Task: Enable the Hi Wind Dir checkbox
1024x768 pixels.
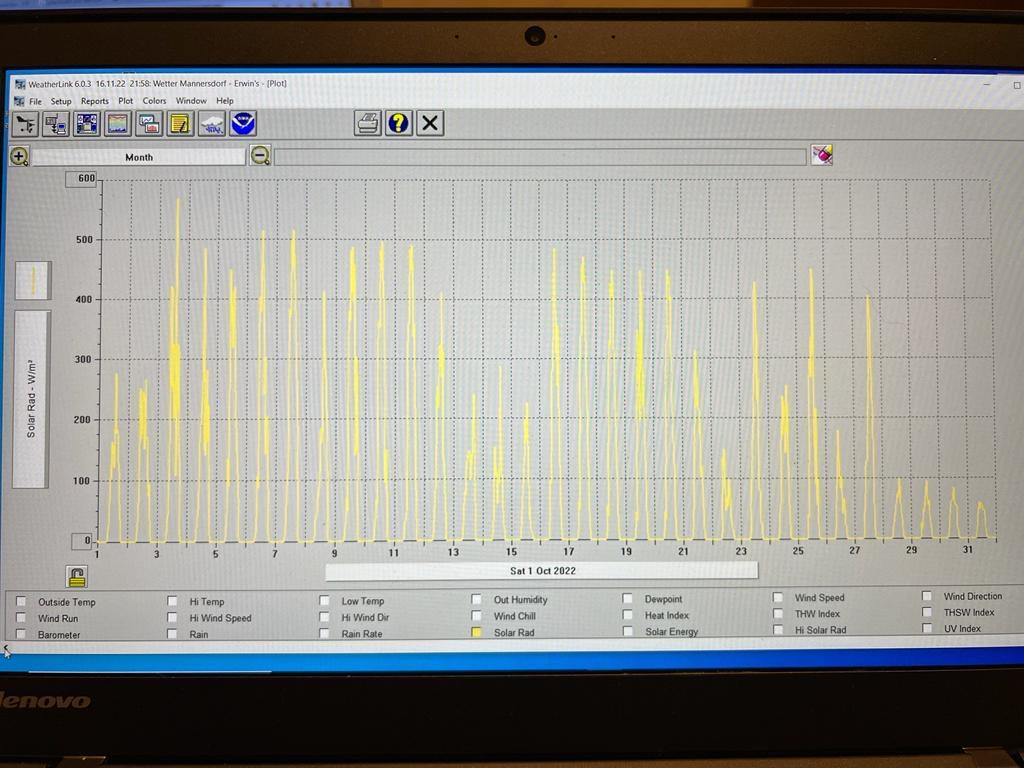Action: tap(325, 616)
